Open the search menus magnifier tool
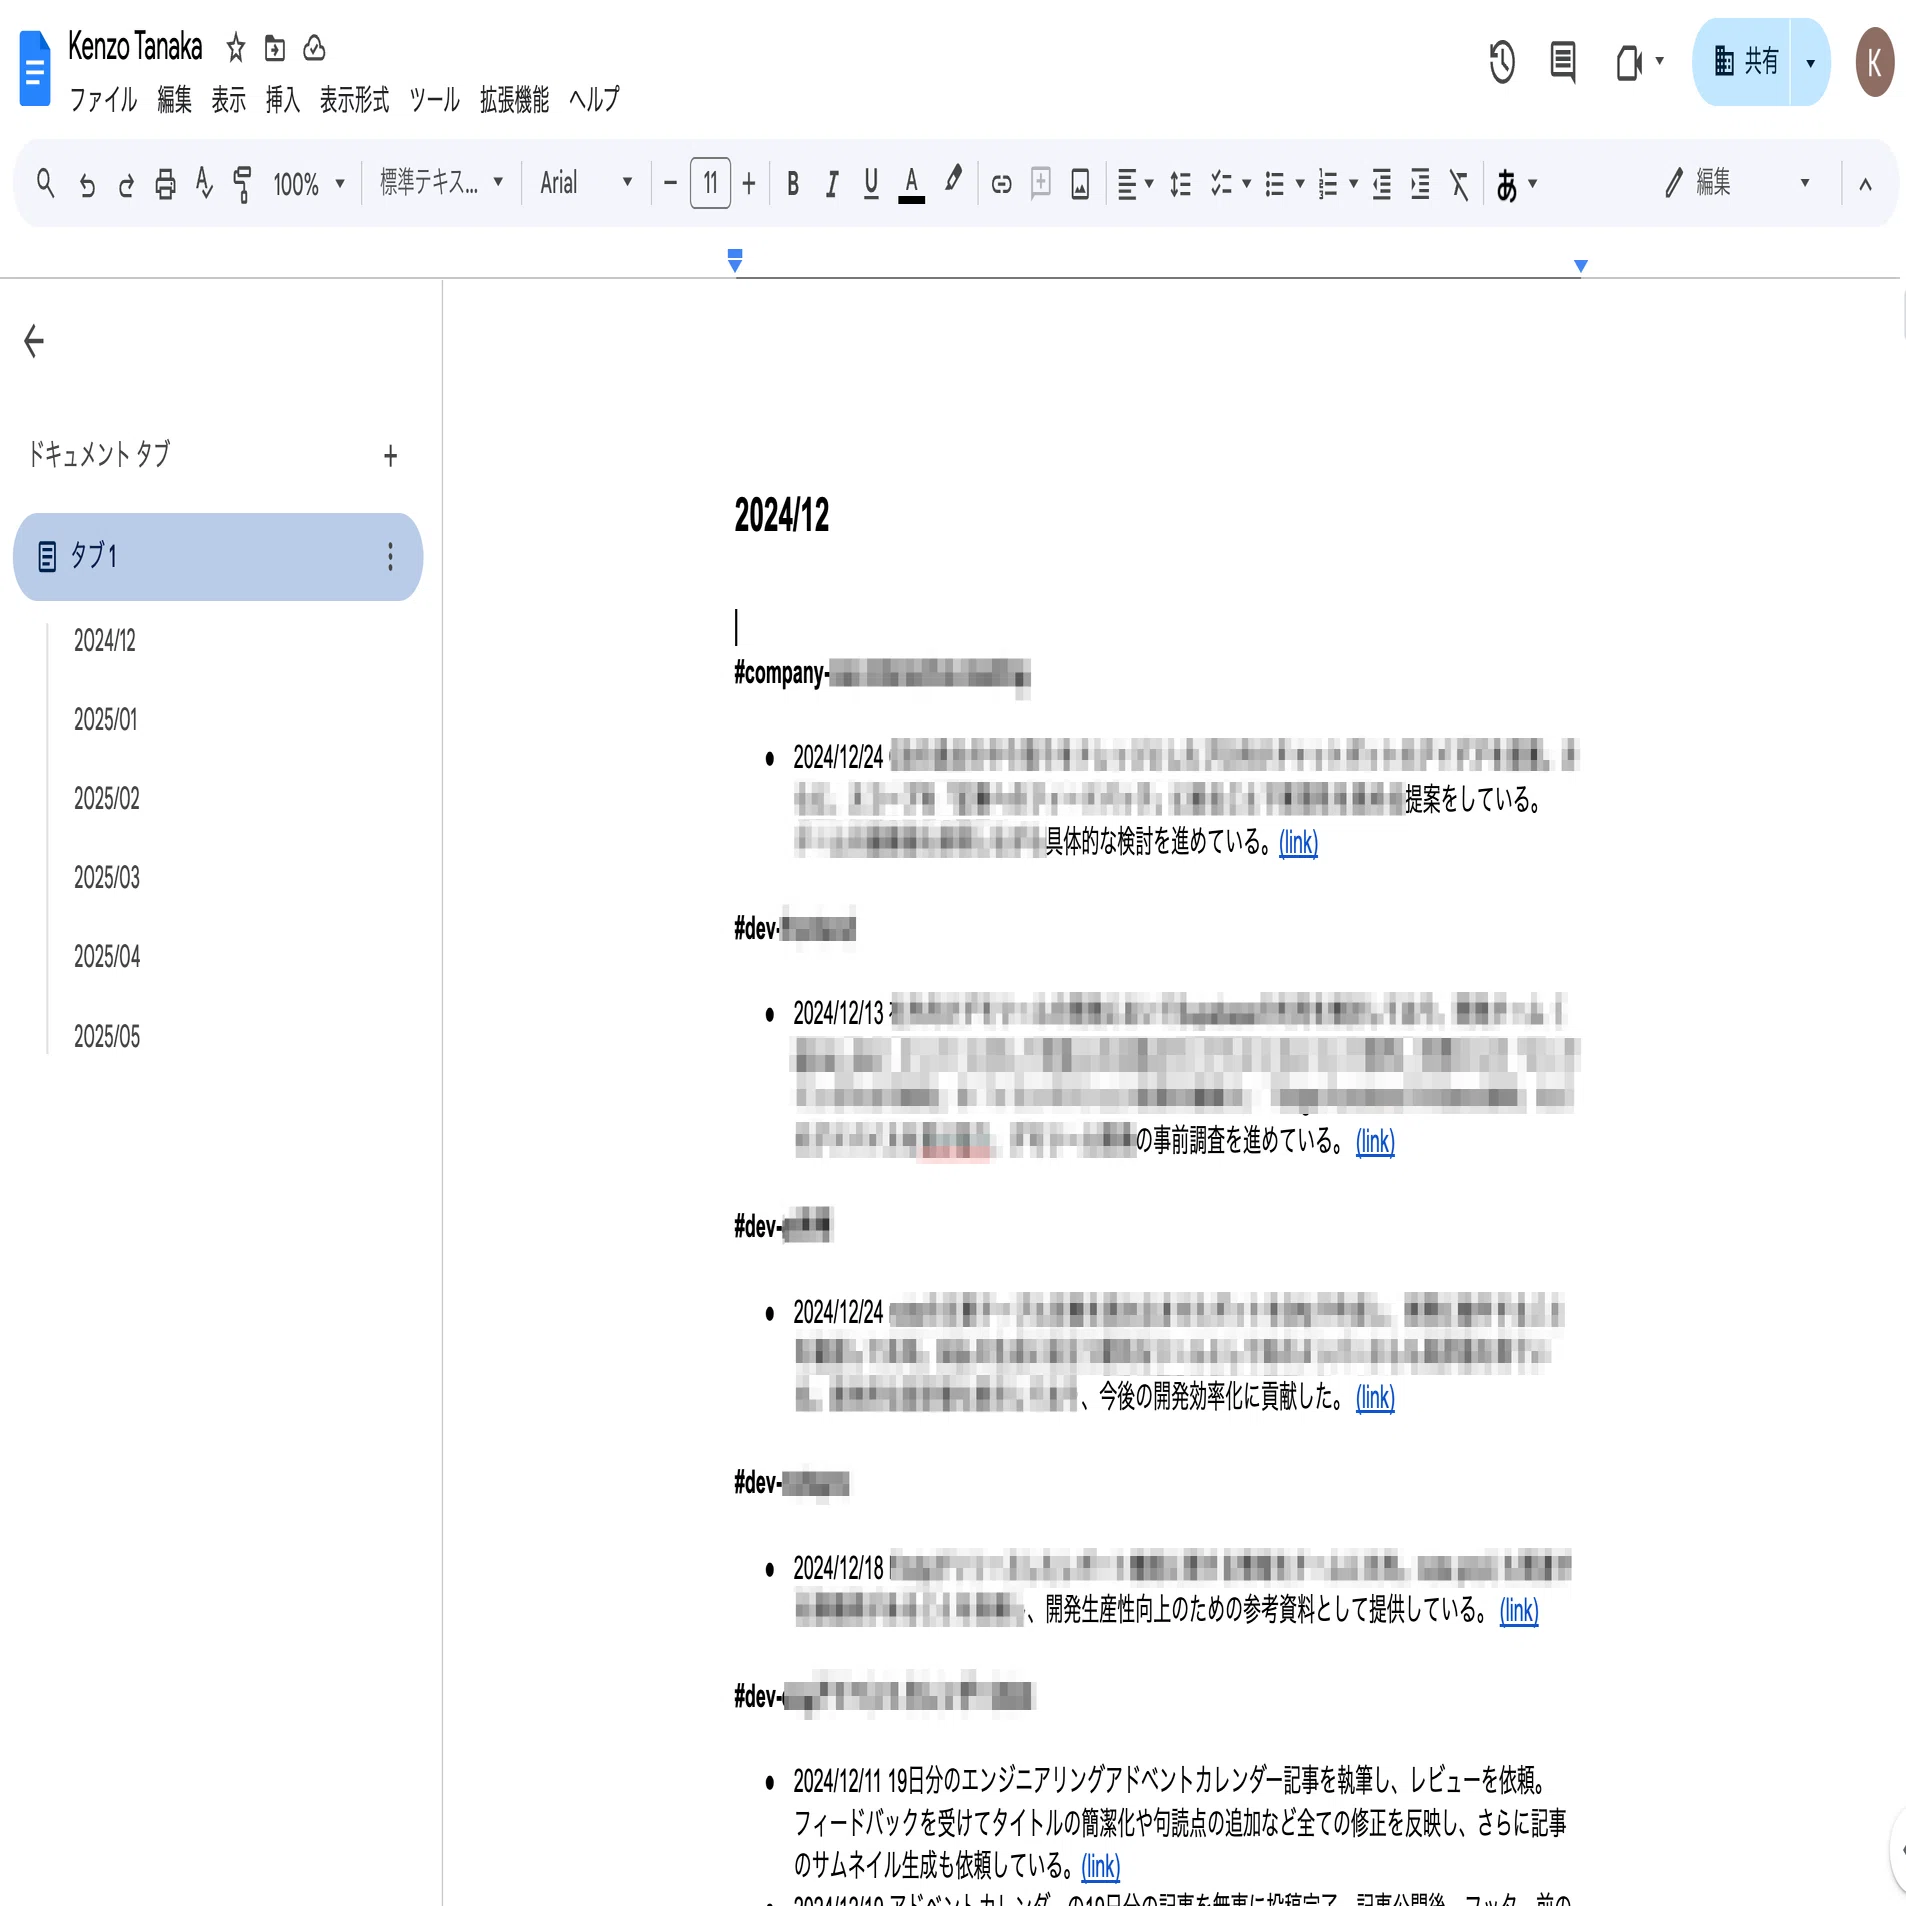The width and height of the screenshot is (1906, 1906). [45, 184]
